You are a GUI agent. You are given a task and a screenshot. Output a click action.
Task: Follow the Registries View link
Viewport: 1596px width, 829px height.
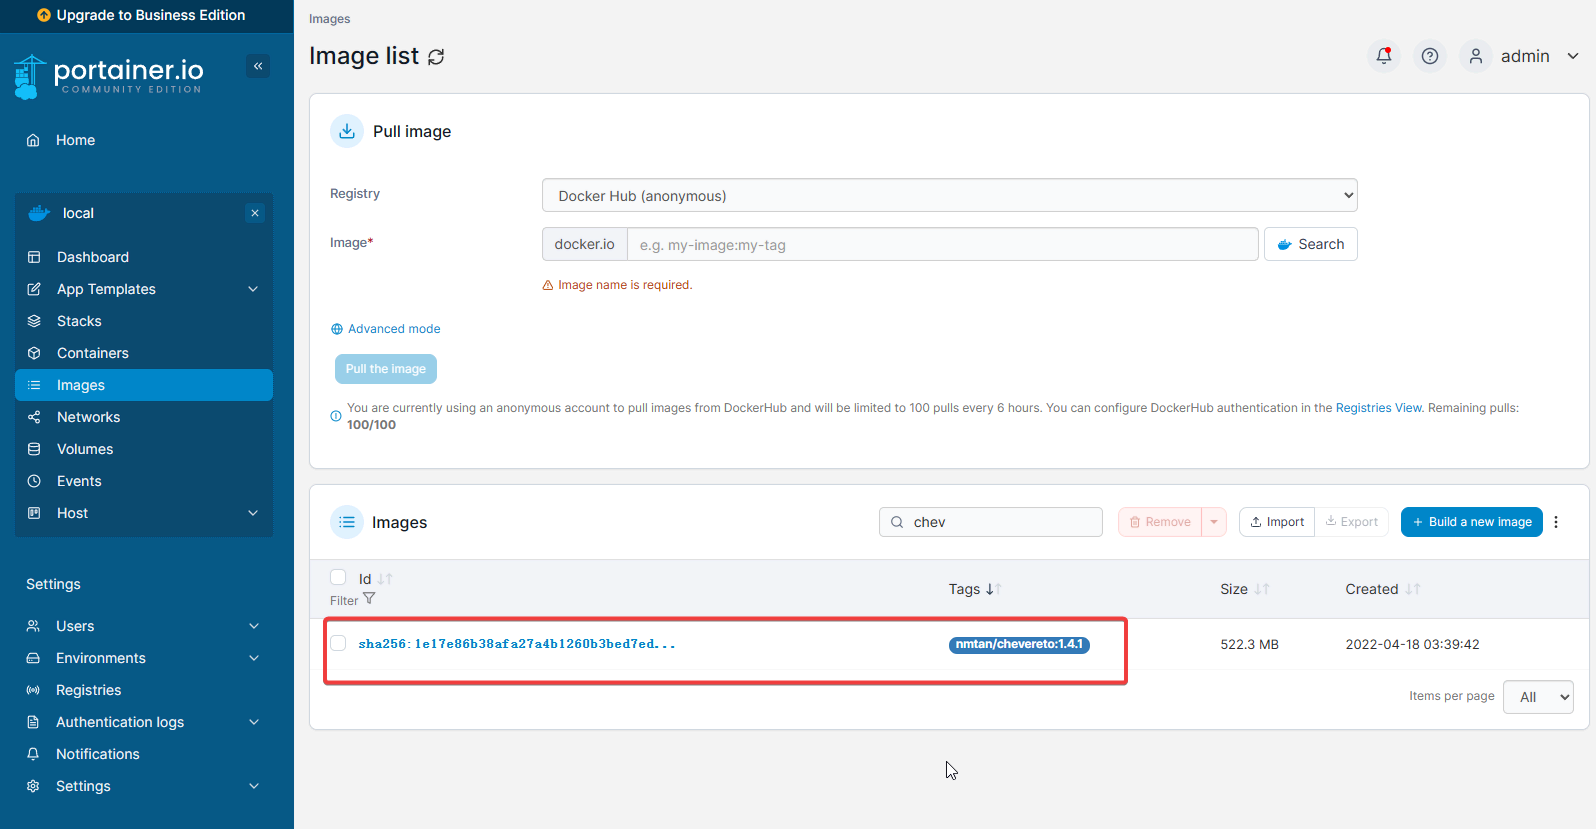pos(1378,408)
